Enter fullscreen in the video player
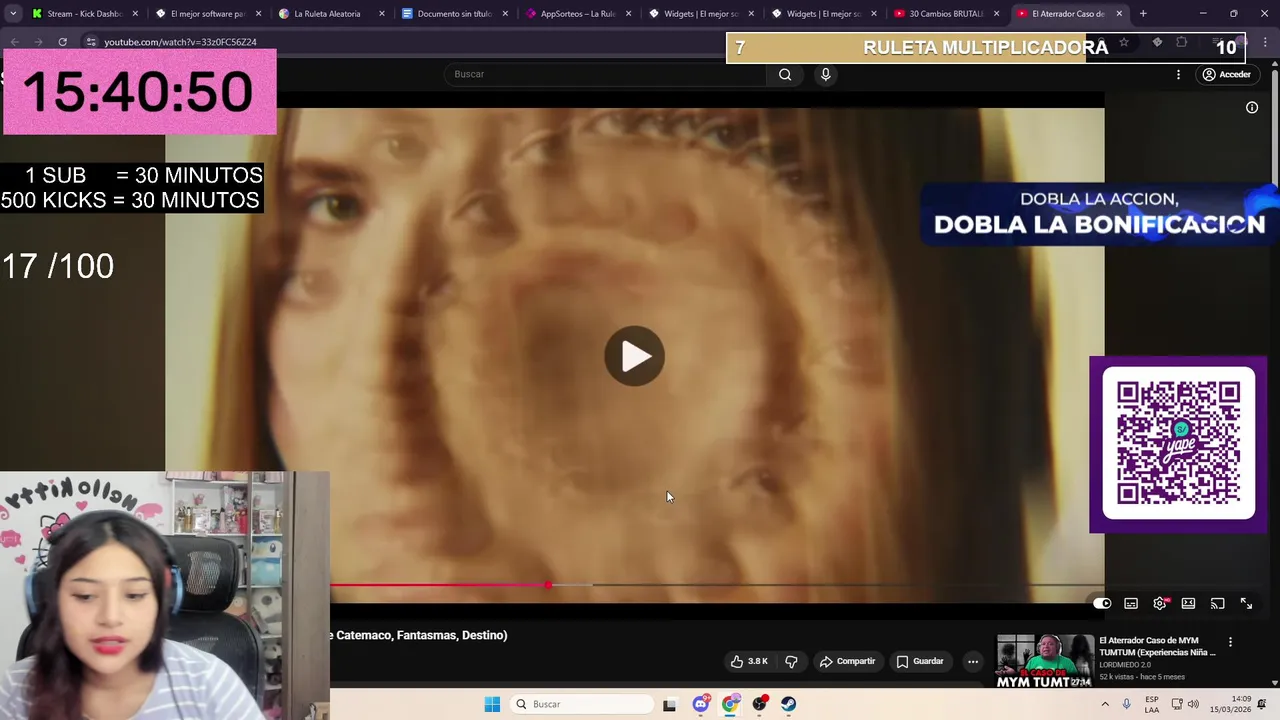This screenshot has width=1280, height=720. [1246, 604]
